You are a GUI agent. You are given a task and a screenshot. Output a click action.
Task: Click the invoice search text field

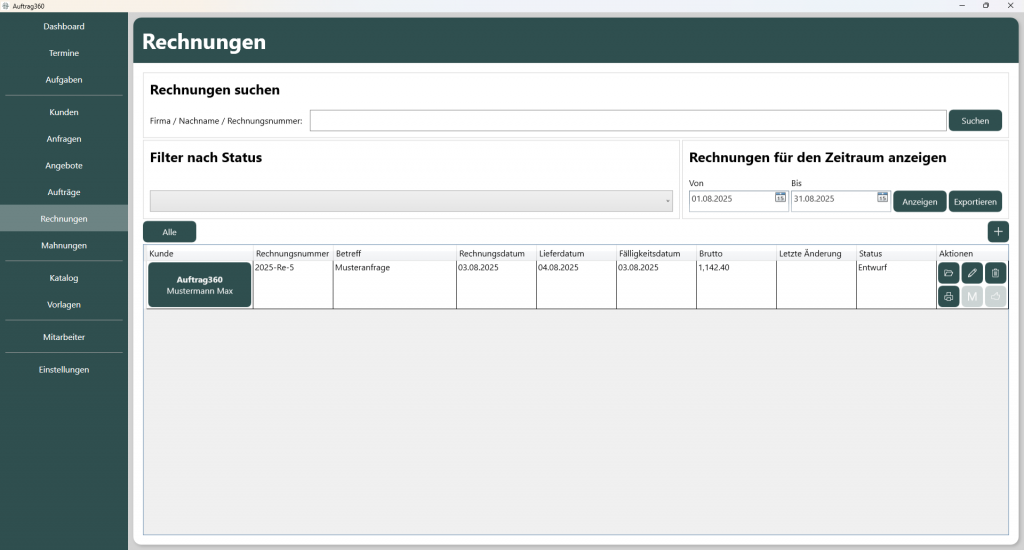627,121
